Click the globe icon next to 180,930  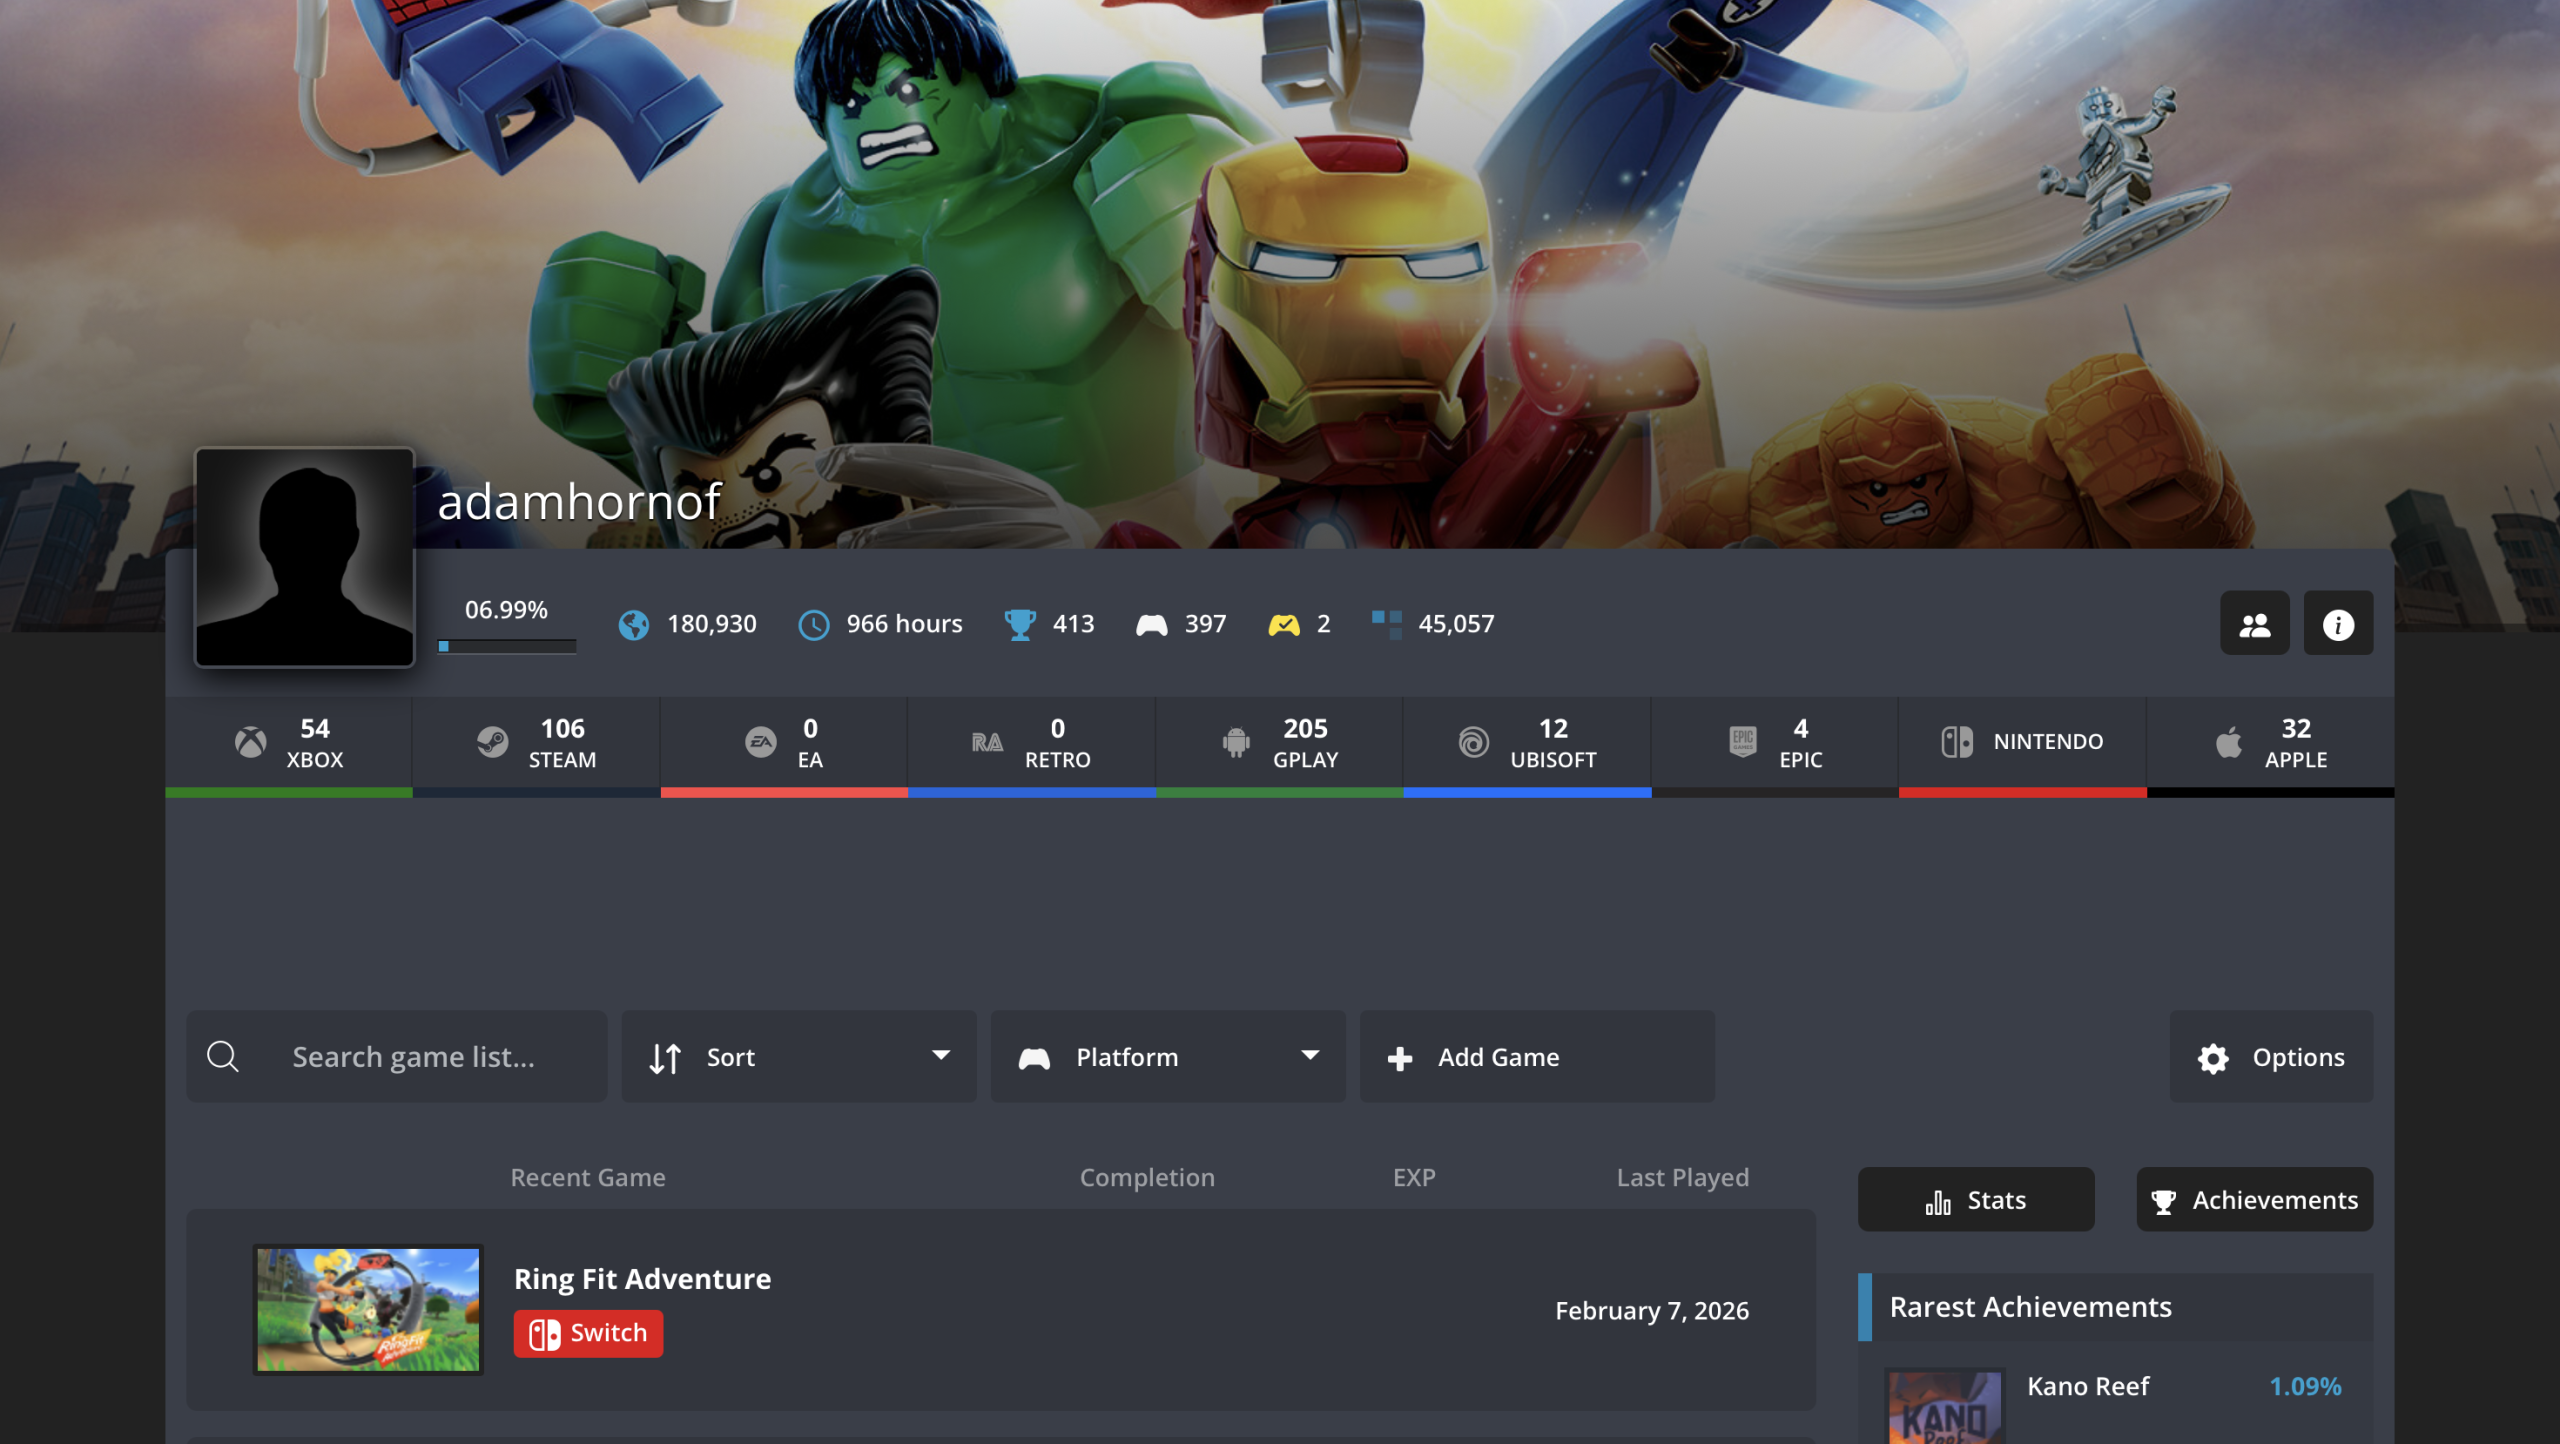click(633, 624)
